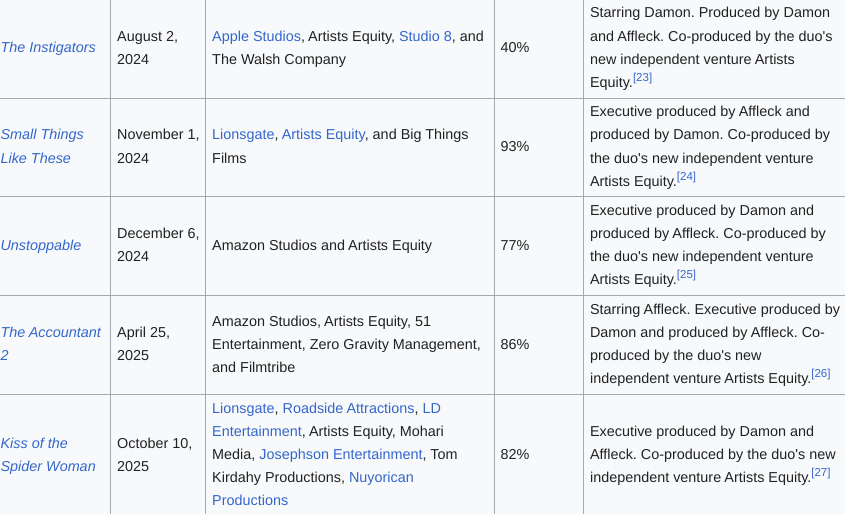845x514 pixels.
Task: Open The Instigators film link
Action: tap(48, 47)
